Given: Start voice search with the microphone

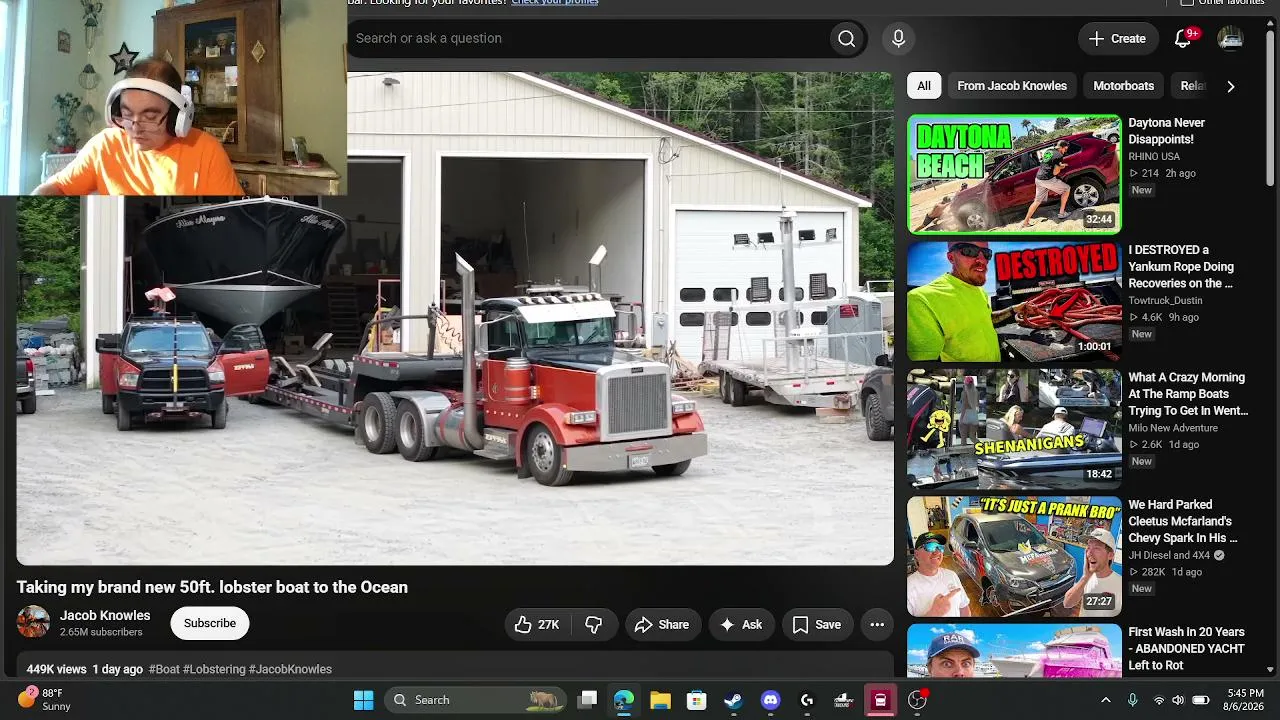Looking at the screenshot, I should [x=898, y=38].
